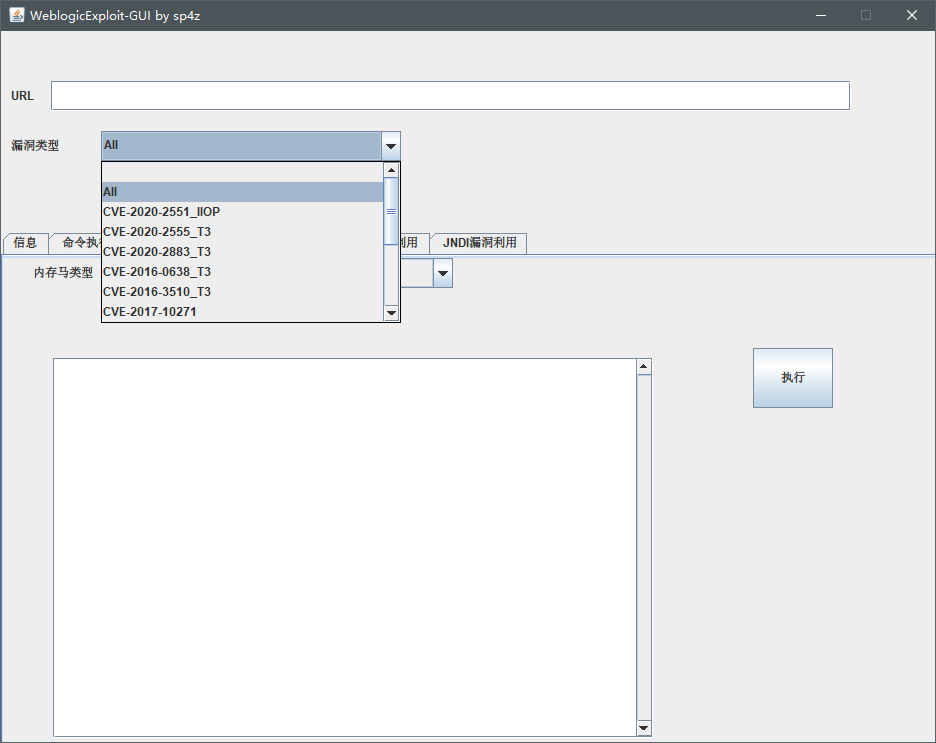Expand the 内存马类型 dropdown arrow
This screenshot has width=936, height=743.
pos(442,273)
